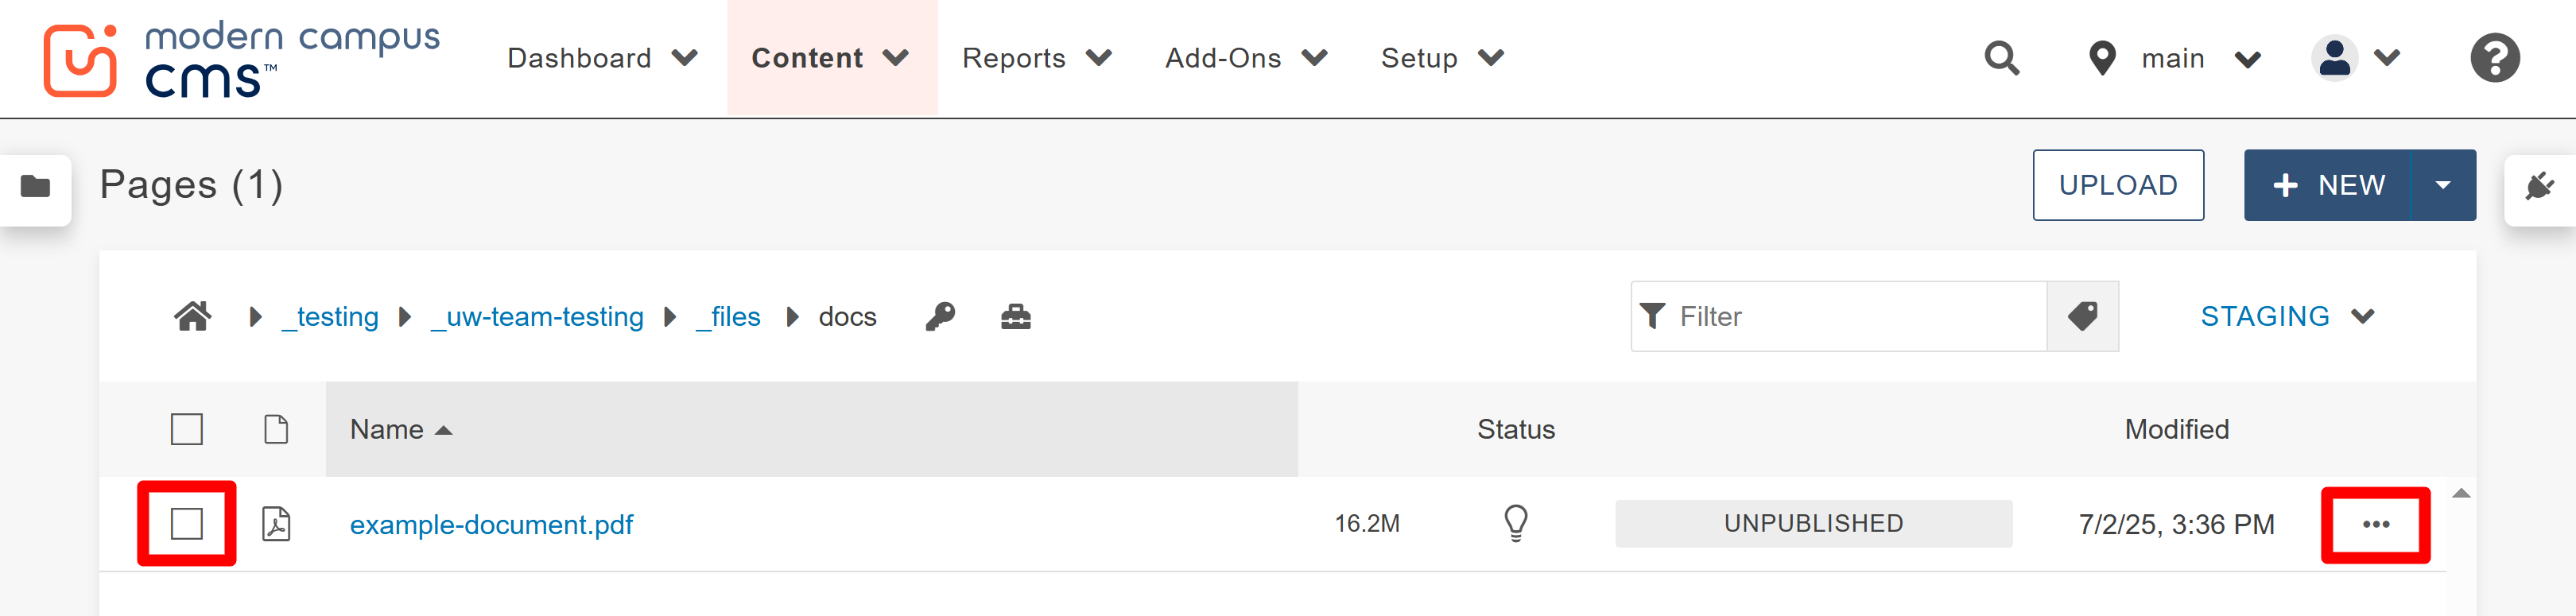Toggle the select-all checkbox in header row
This screenshot has width=2576, height=616.
point(186,429)
